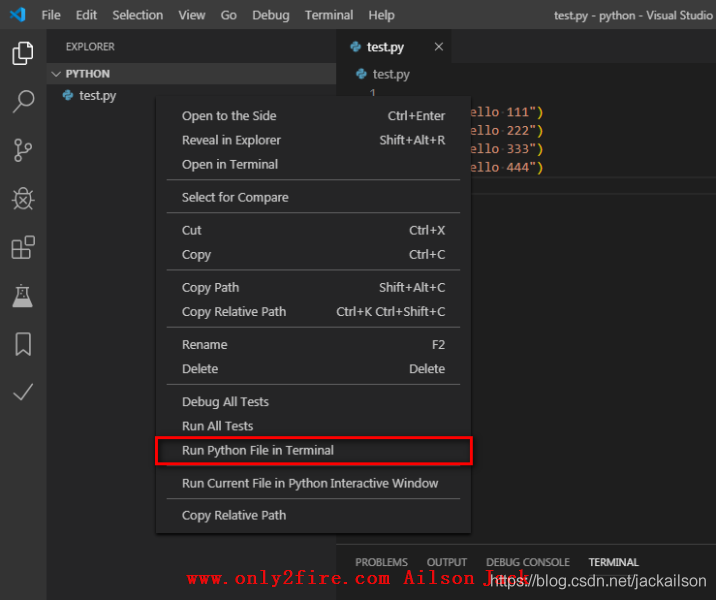Image resolution: width=716 pixels, height=600 pixels.
Task: Click the test.py breadcrumb item
Action: [391, 74]
